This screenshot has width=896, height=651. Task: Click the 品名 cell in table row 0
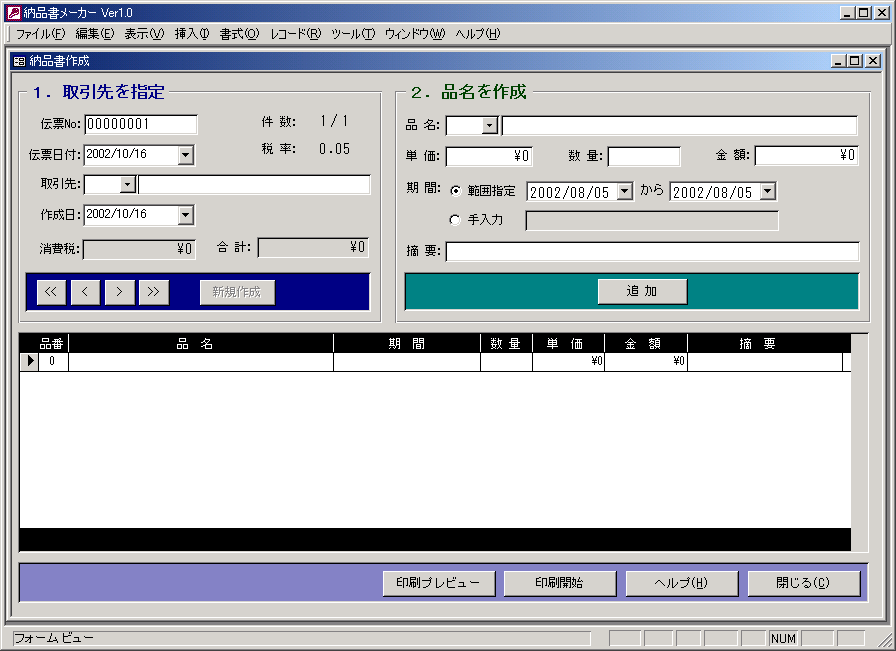pyautogui.click(x=201, y=361)
